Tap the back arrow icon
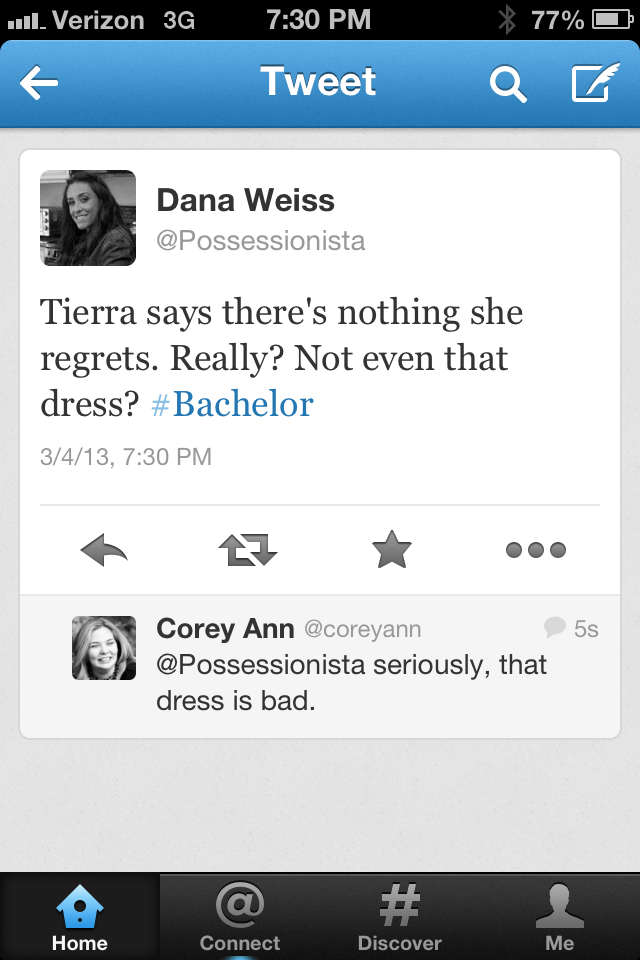 (x=40, y=84)
